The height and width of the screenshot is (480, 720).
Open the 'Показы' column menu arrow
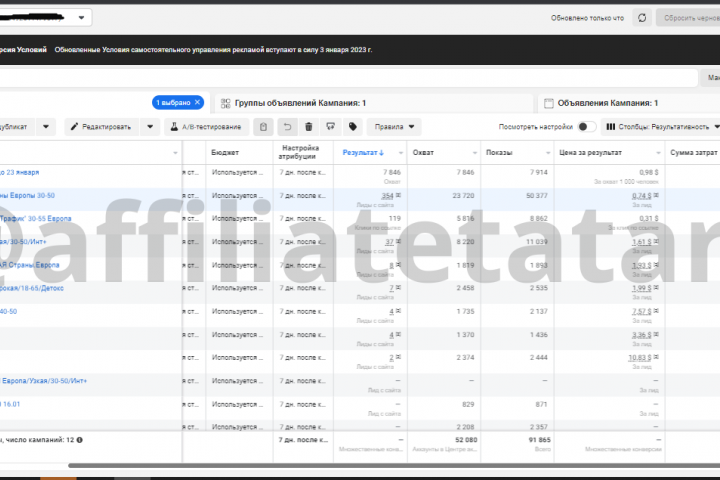pos(548,153)
